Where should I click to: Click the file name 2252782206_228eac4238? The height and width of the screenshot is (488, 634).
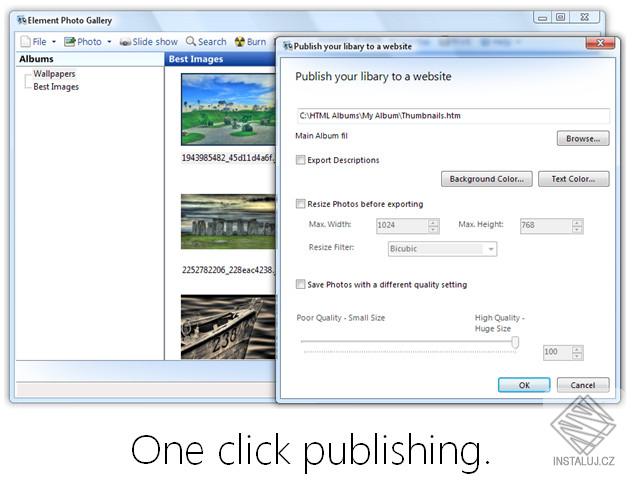(228, 270)
